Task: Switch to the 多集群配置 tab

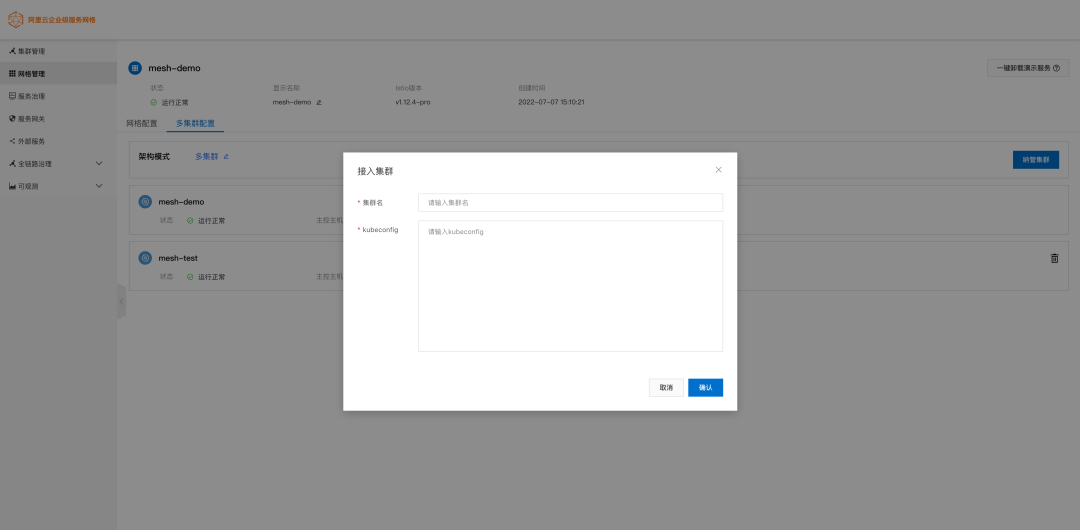Action: pos(195,124)
